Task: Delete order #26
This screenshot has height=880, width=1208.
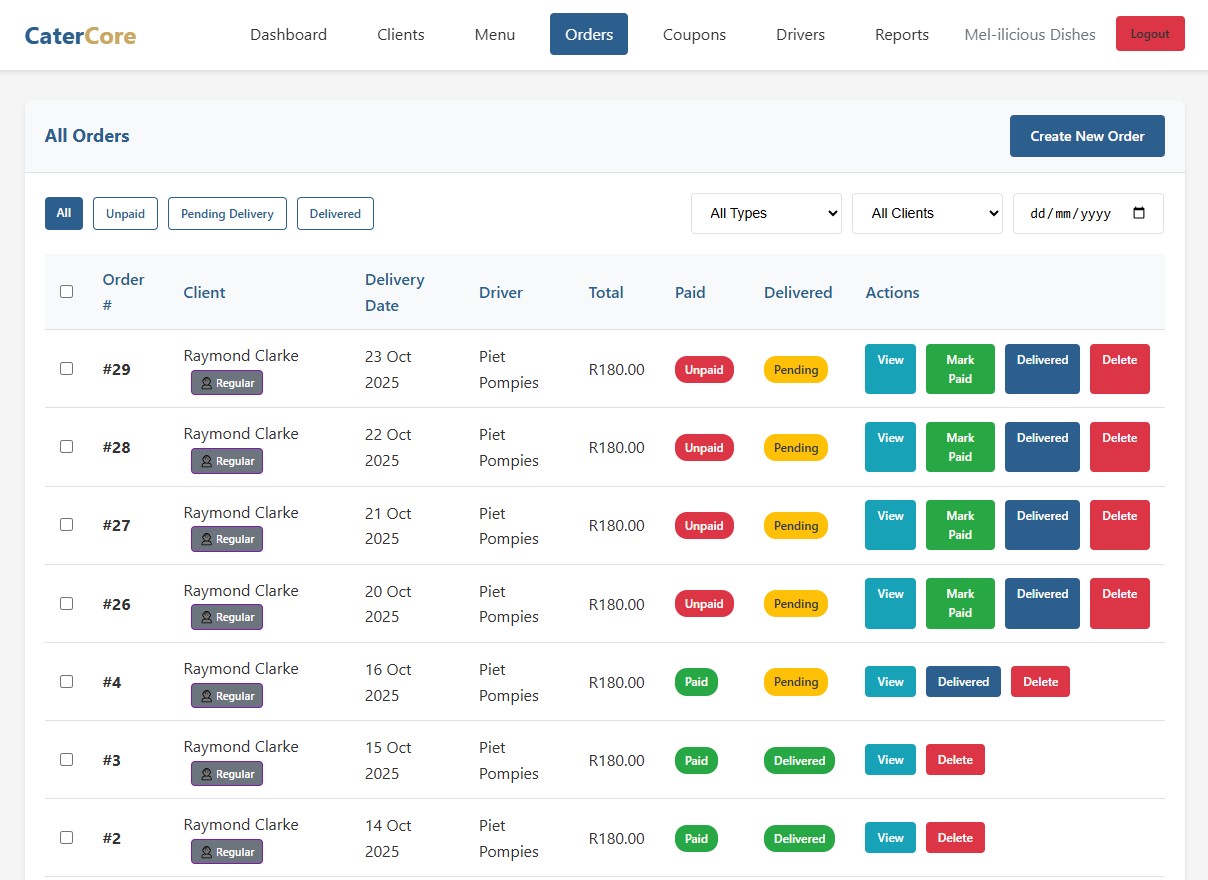Action: point(1119,603)
